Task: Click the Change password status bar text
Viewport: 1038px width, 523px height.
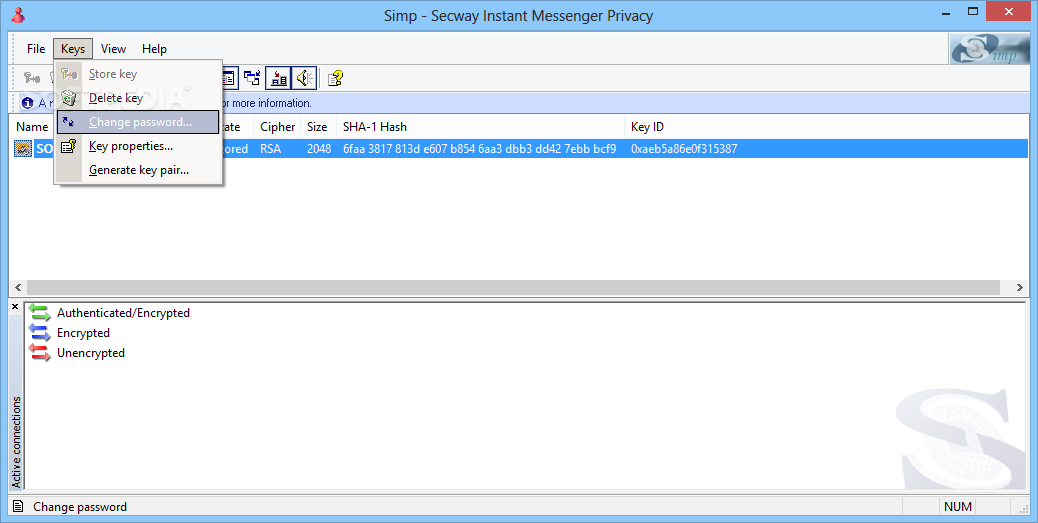Action: (x=80, y=506)
